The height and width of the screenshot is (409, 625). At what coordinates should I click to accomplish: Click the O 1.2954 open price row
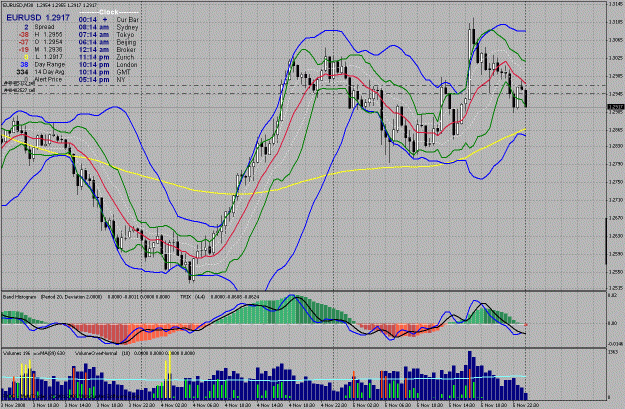(40, 42)
